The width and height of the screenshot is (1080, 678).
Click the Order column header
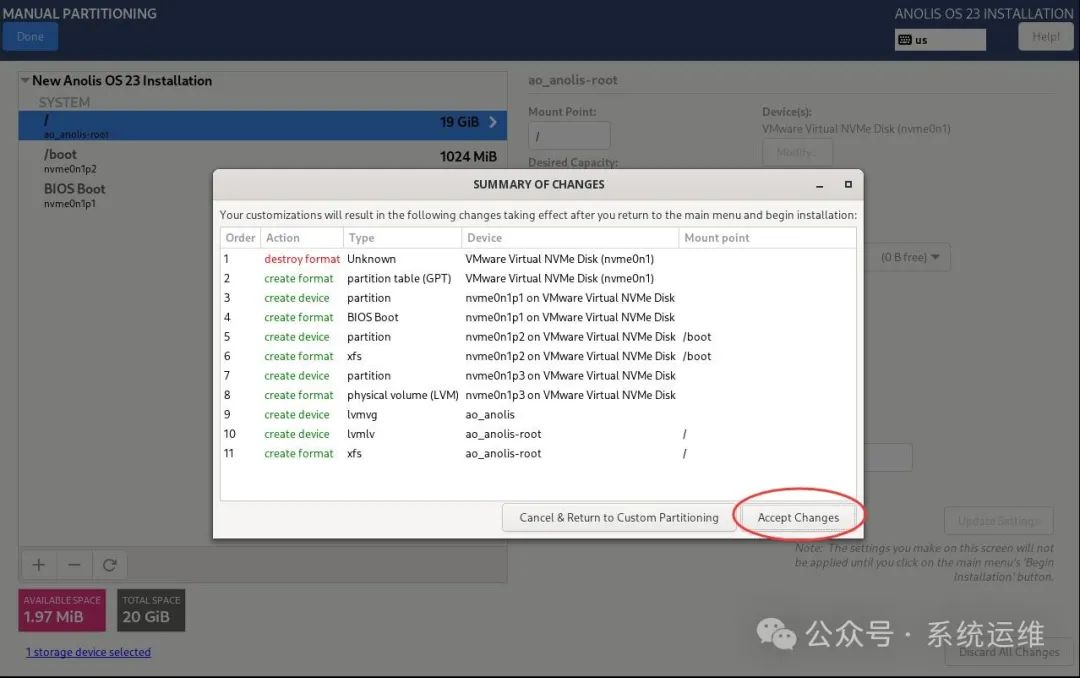[x=240, y=238]
